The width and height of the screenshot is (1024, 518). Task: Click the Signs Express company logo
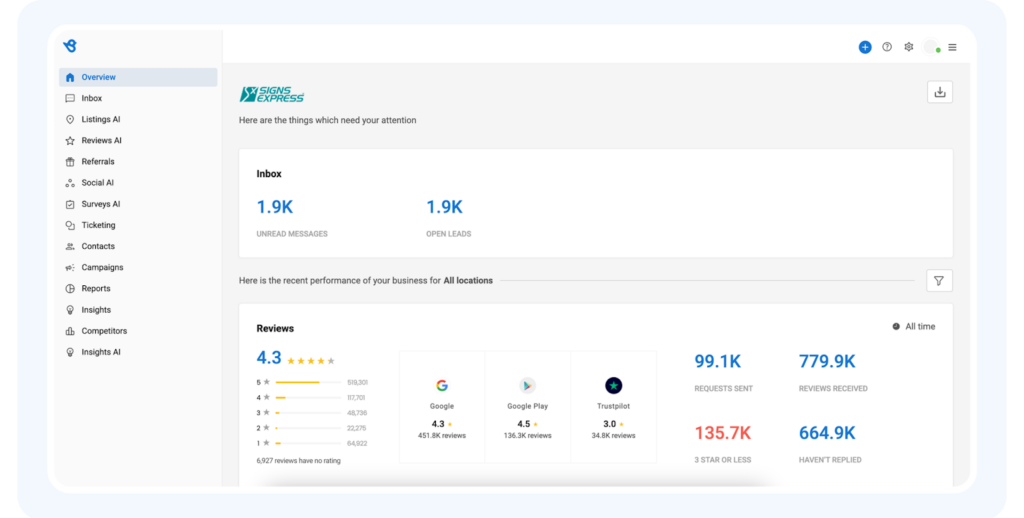point(272,95)
